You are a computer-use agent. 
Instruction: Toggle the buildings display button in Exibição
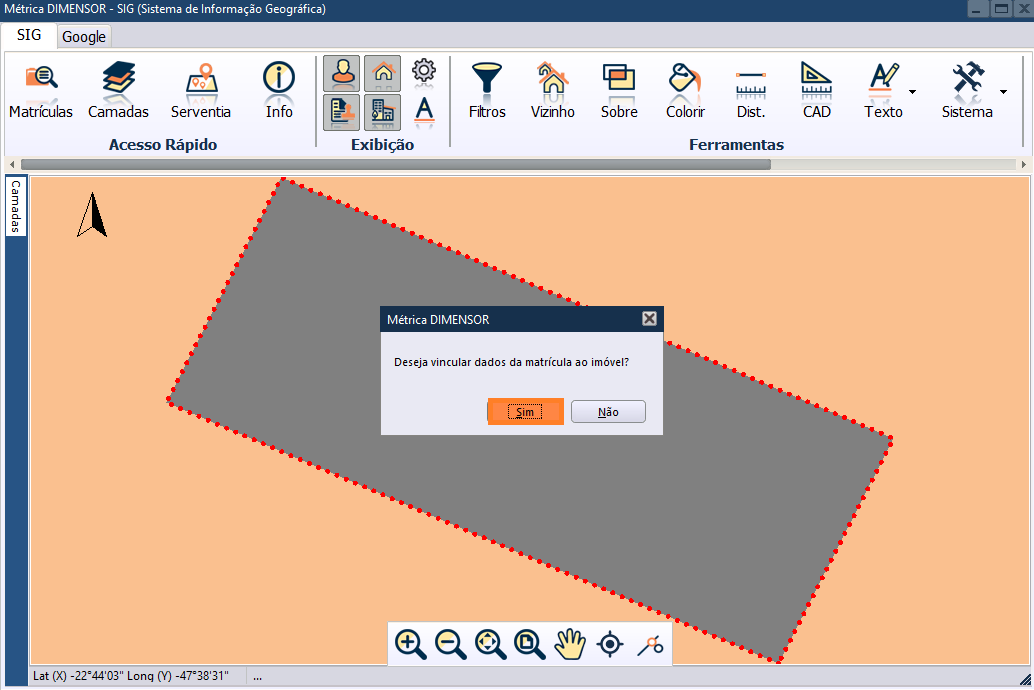pyautogui.click(x=382, y=112)
